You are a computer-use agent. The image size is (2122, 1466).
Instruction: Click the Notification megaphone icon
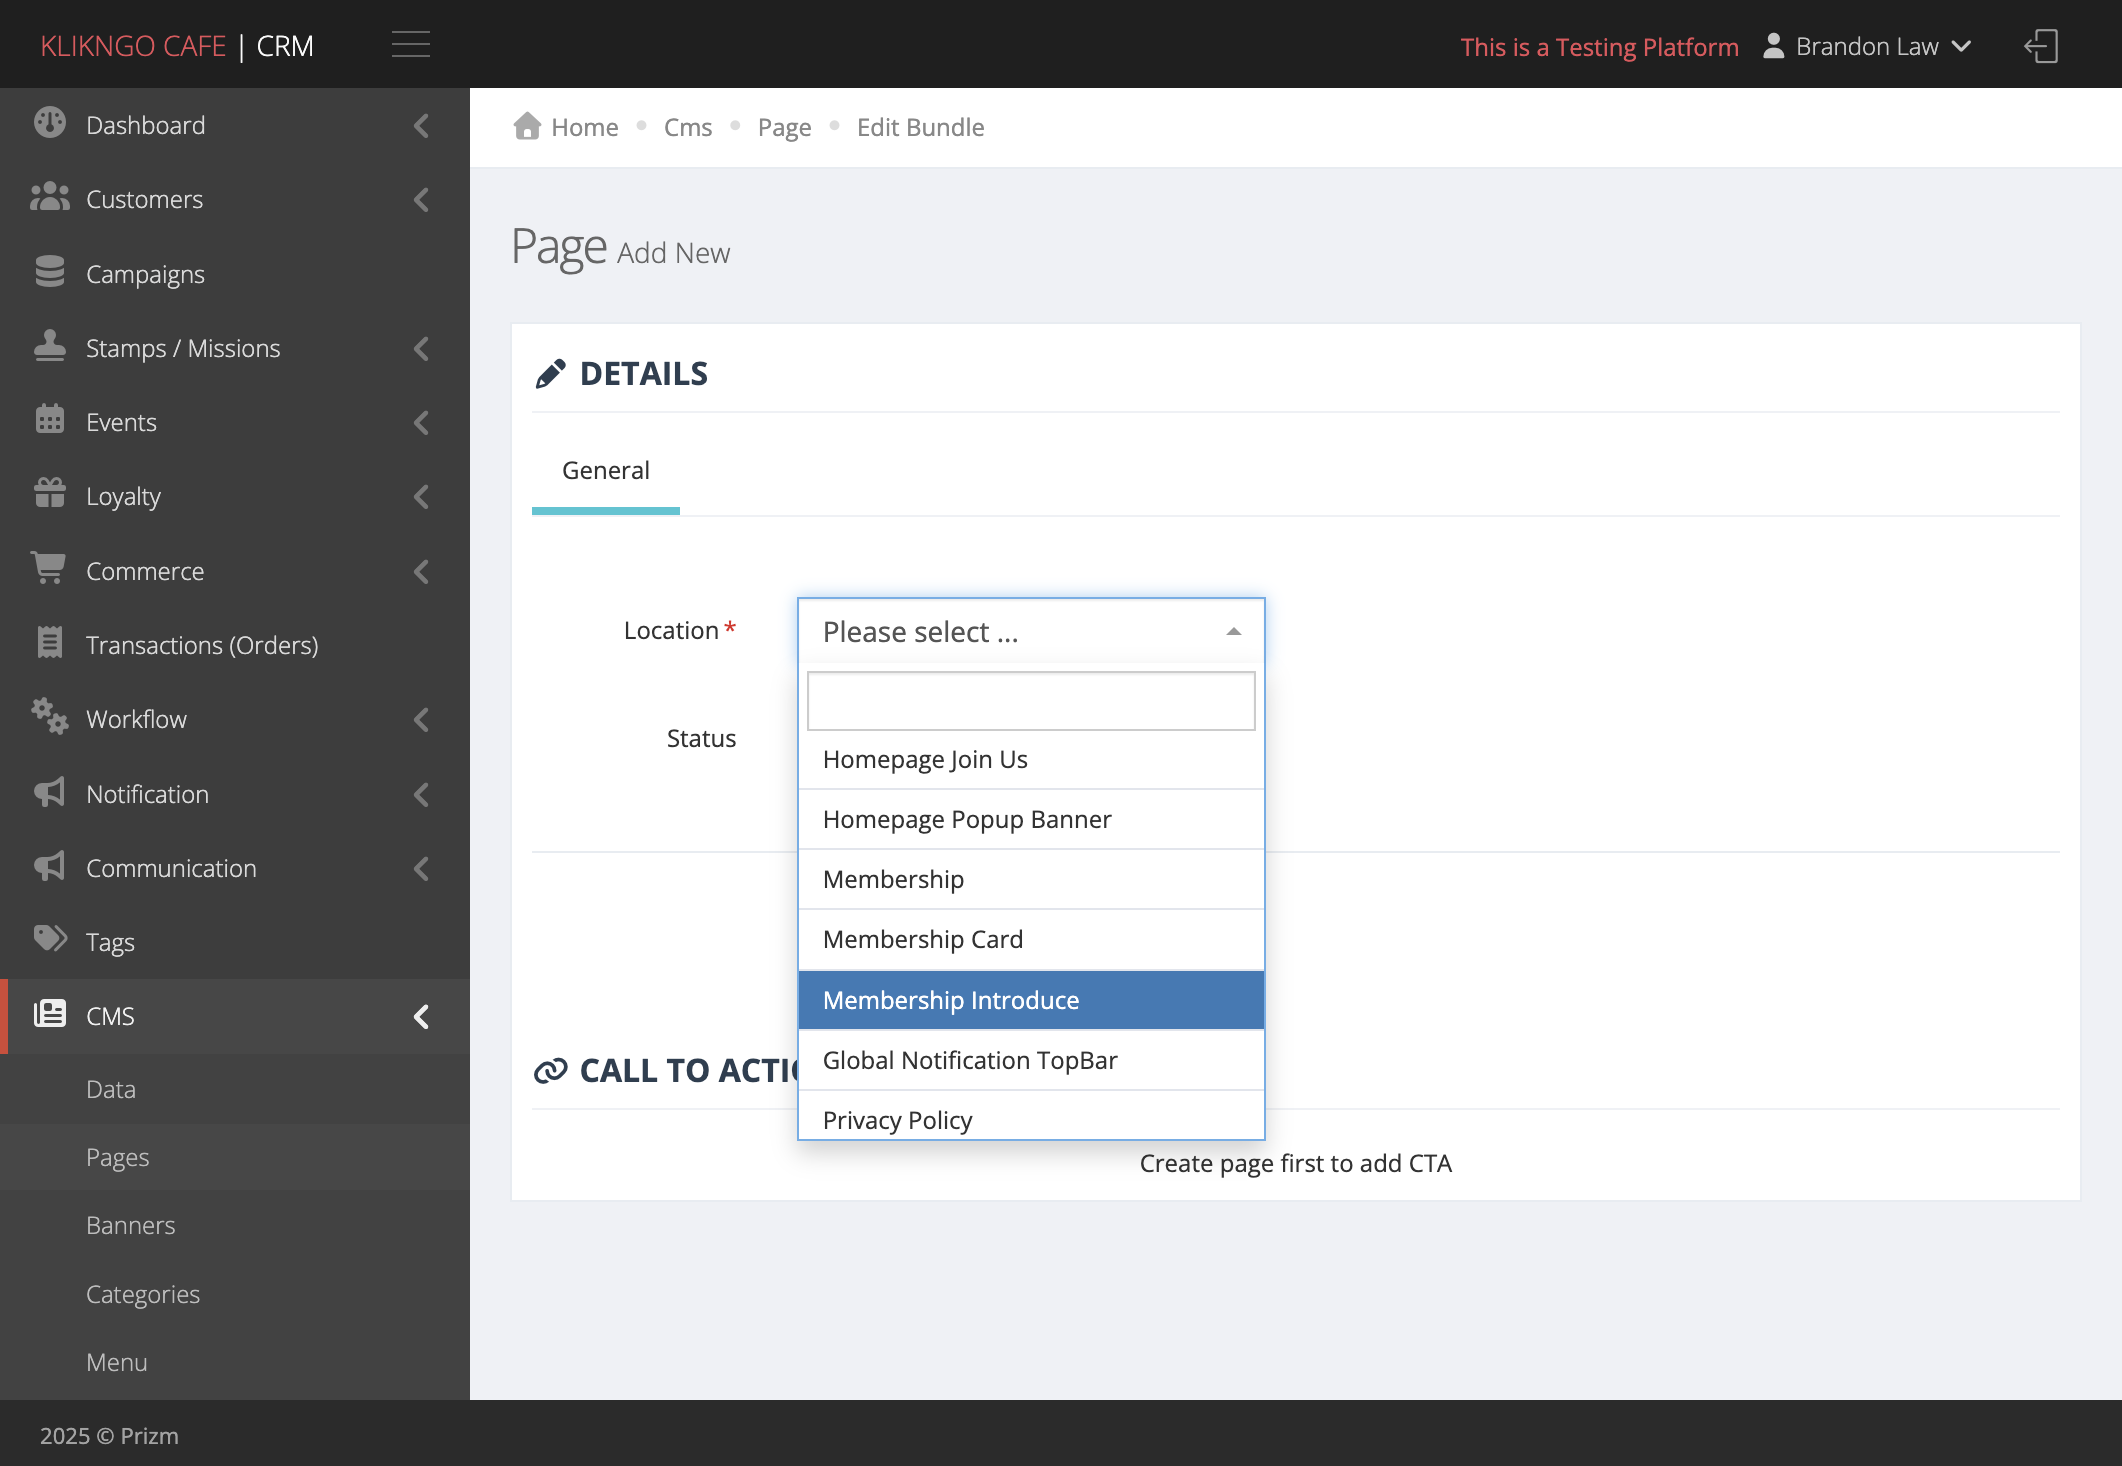(49, 792)
